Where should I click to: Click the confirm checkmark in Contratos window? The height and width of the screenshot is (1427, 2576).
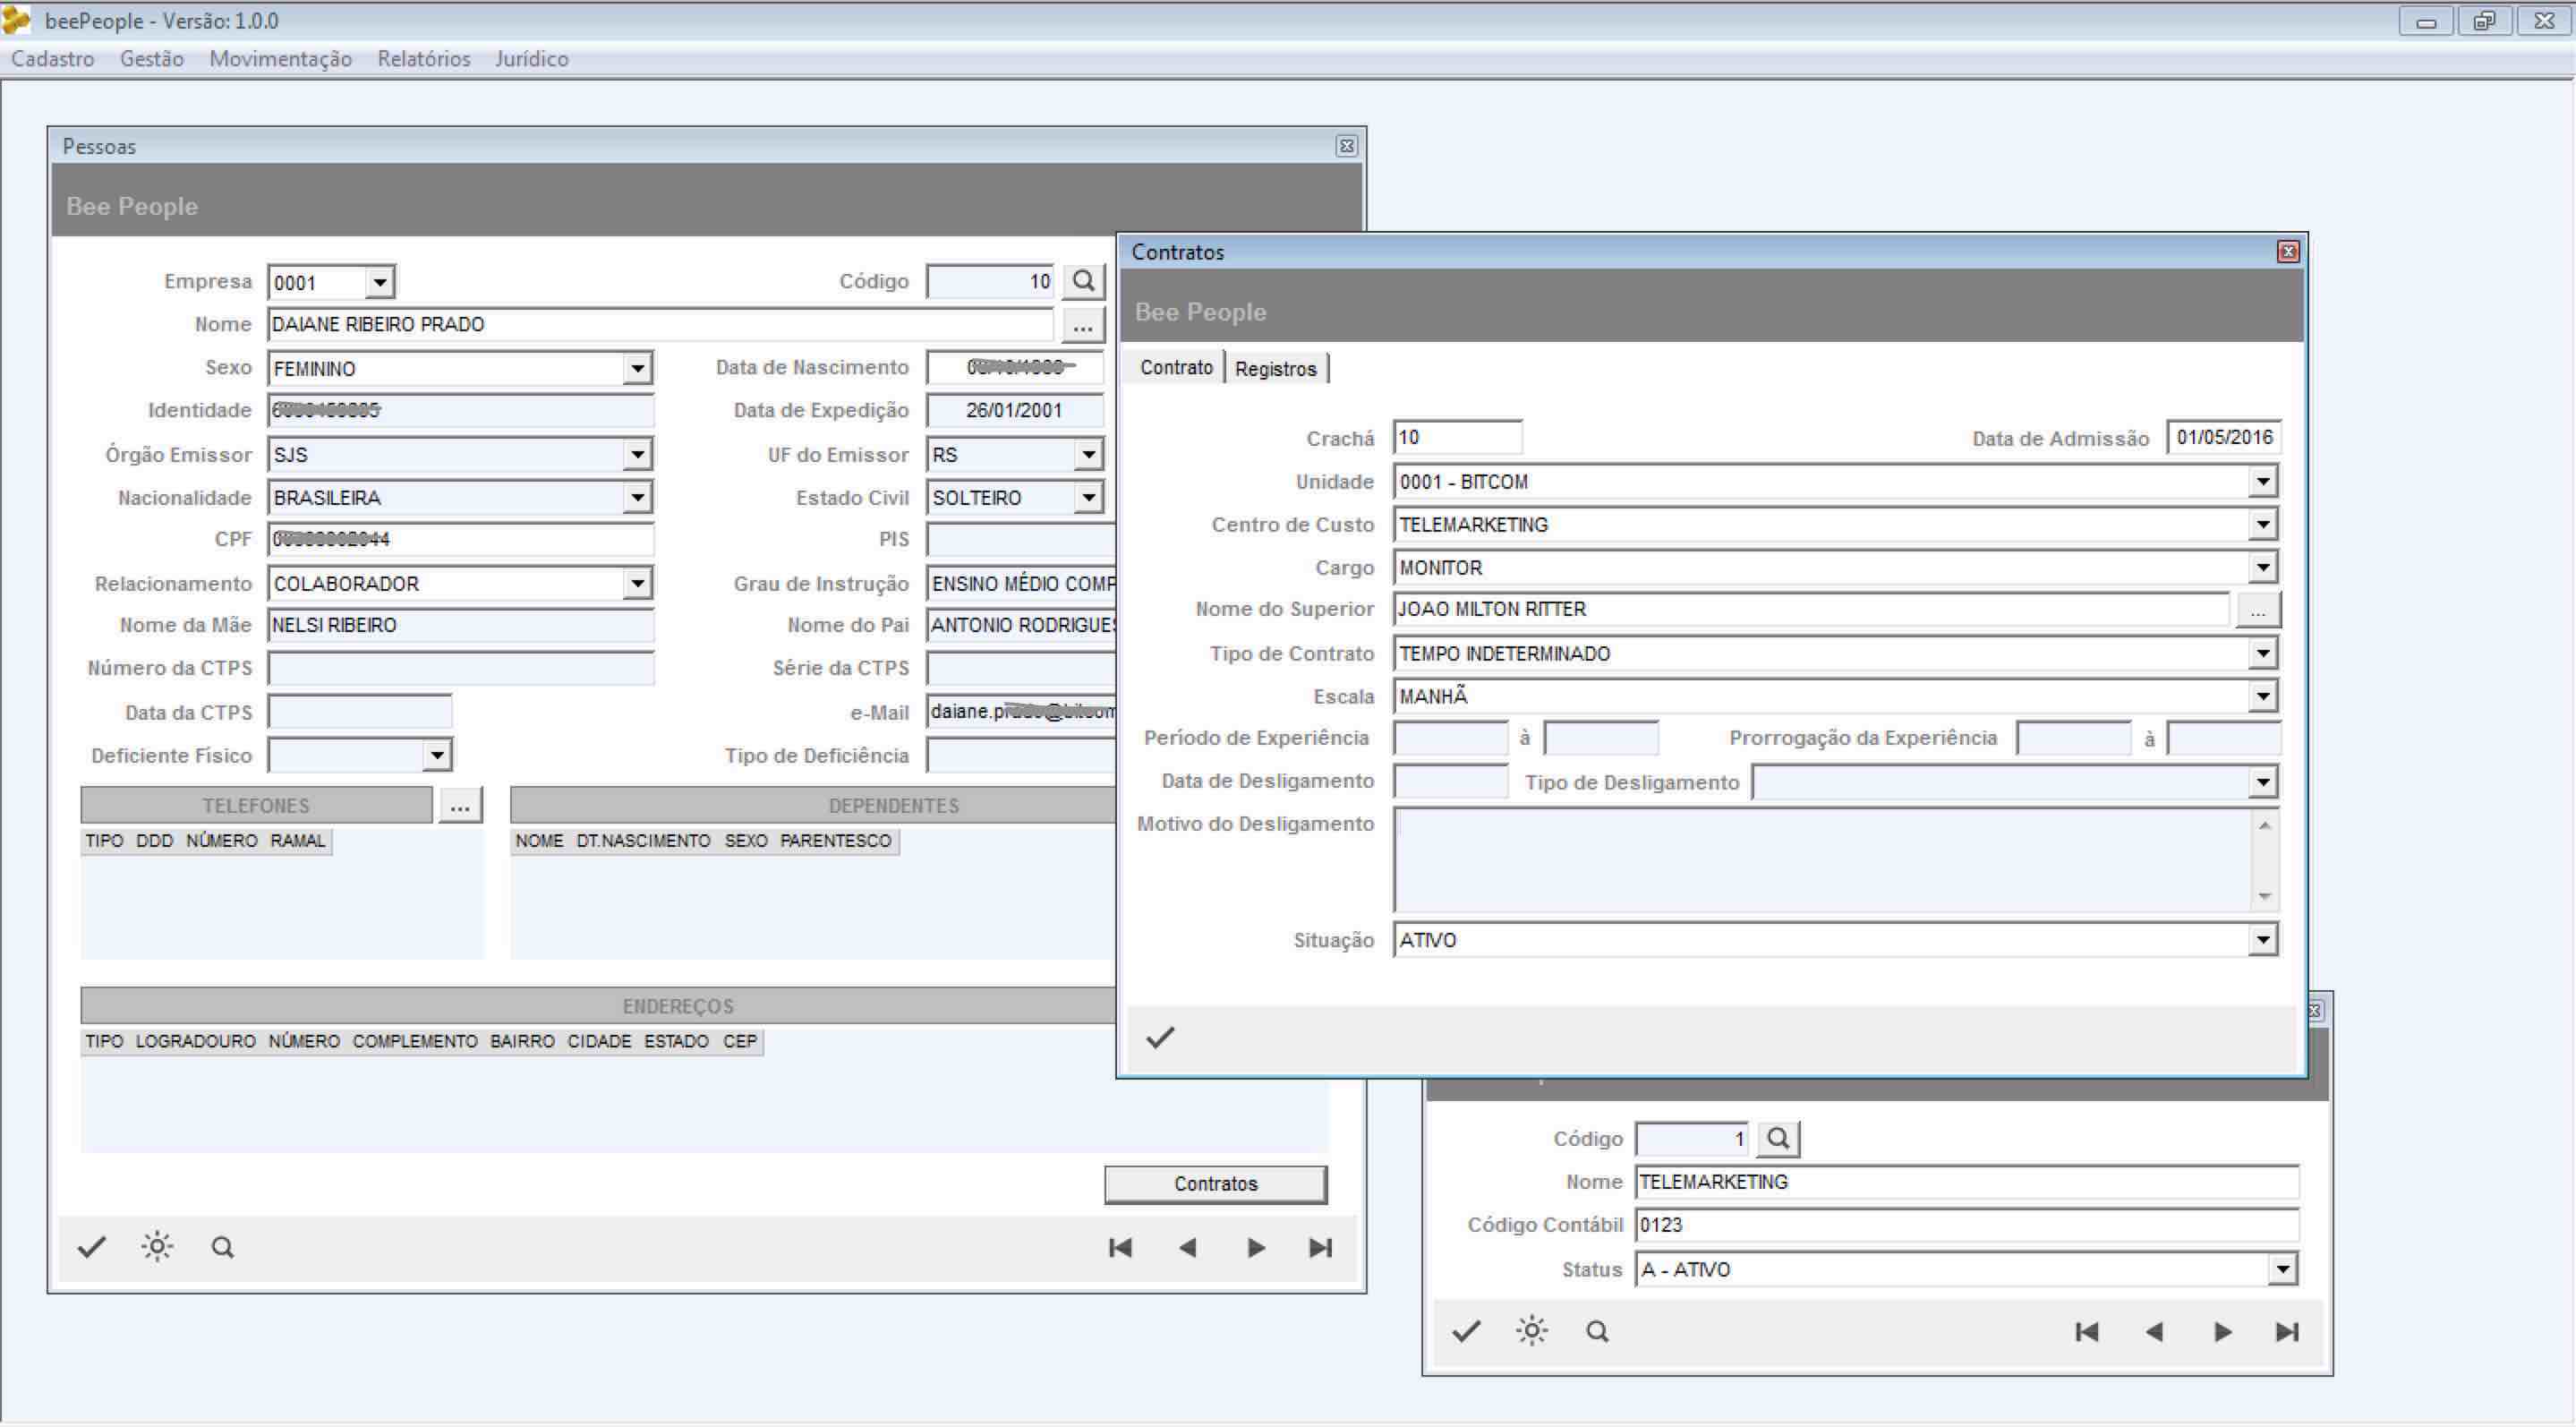(x=1160, y=1038)
